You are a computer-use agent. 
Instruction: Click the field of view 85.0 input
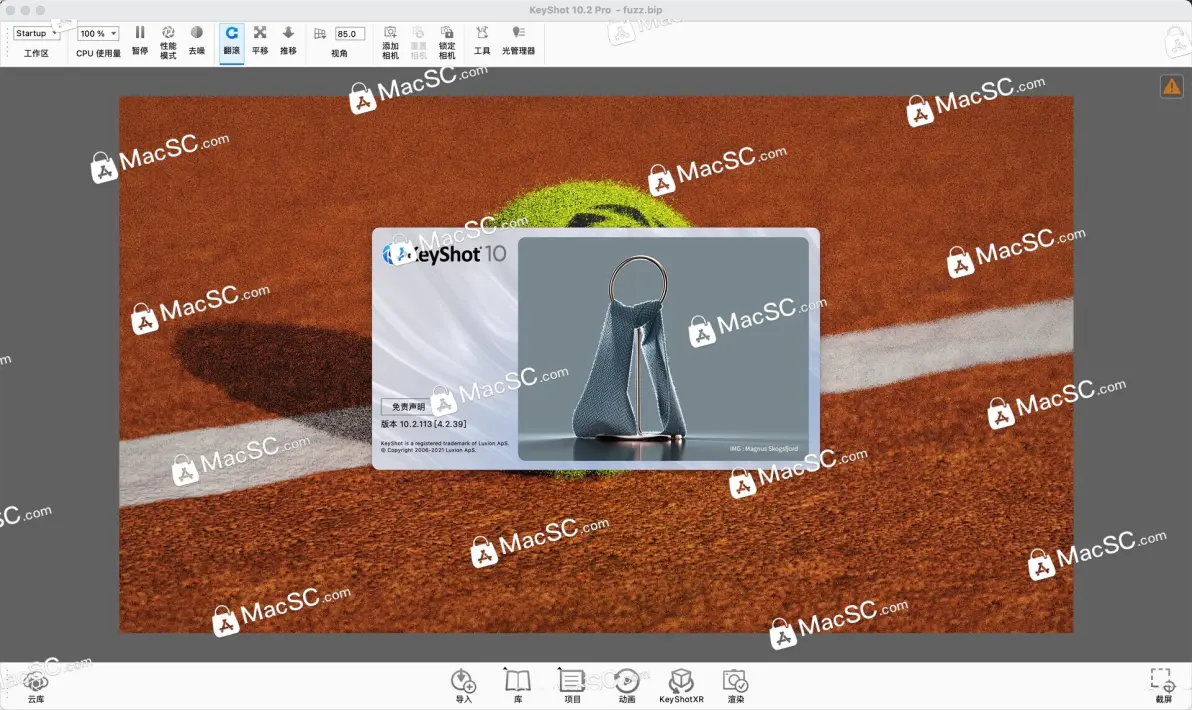[x=350, y=33]
